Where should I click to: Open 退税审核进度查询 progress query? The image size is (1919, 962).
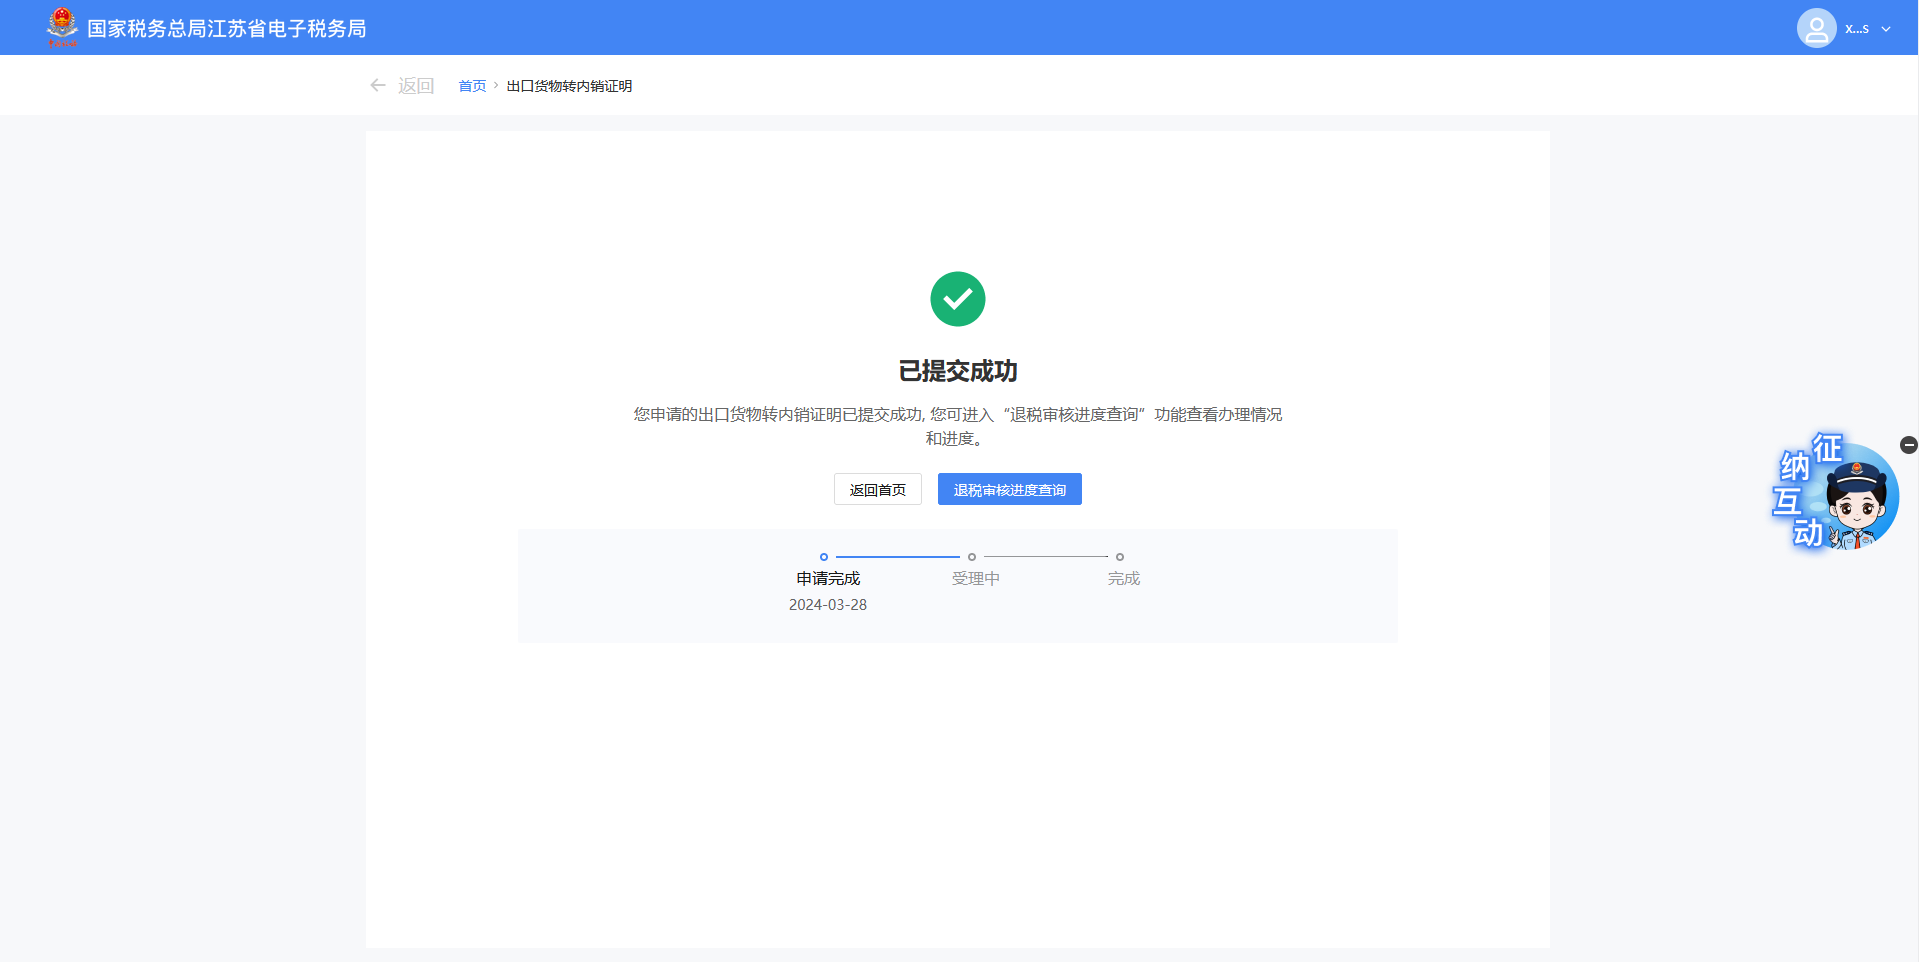pyautogui.click(x=1009, y=490)
